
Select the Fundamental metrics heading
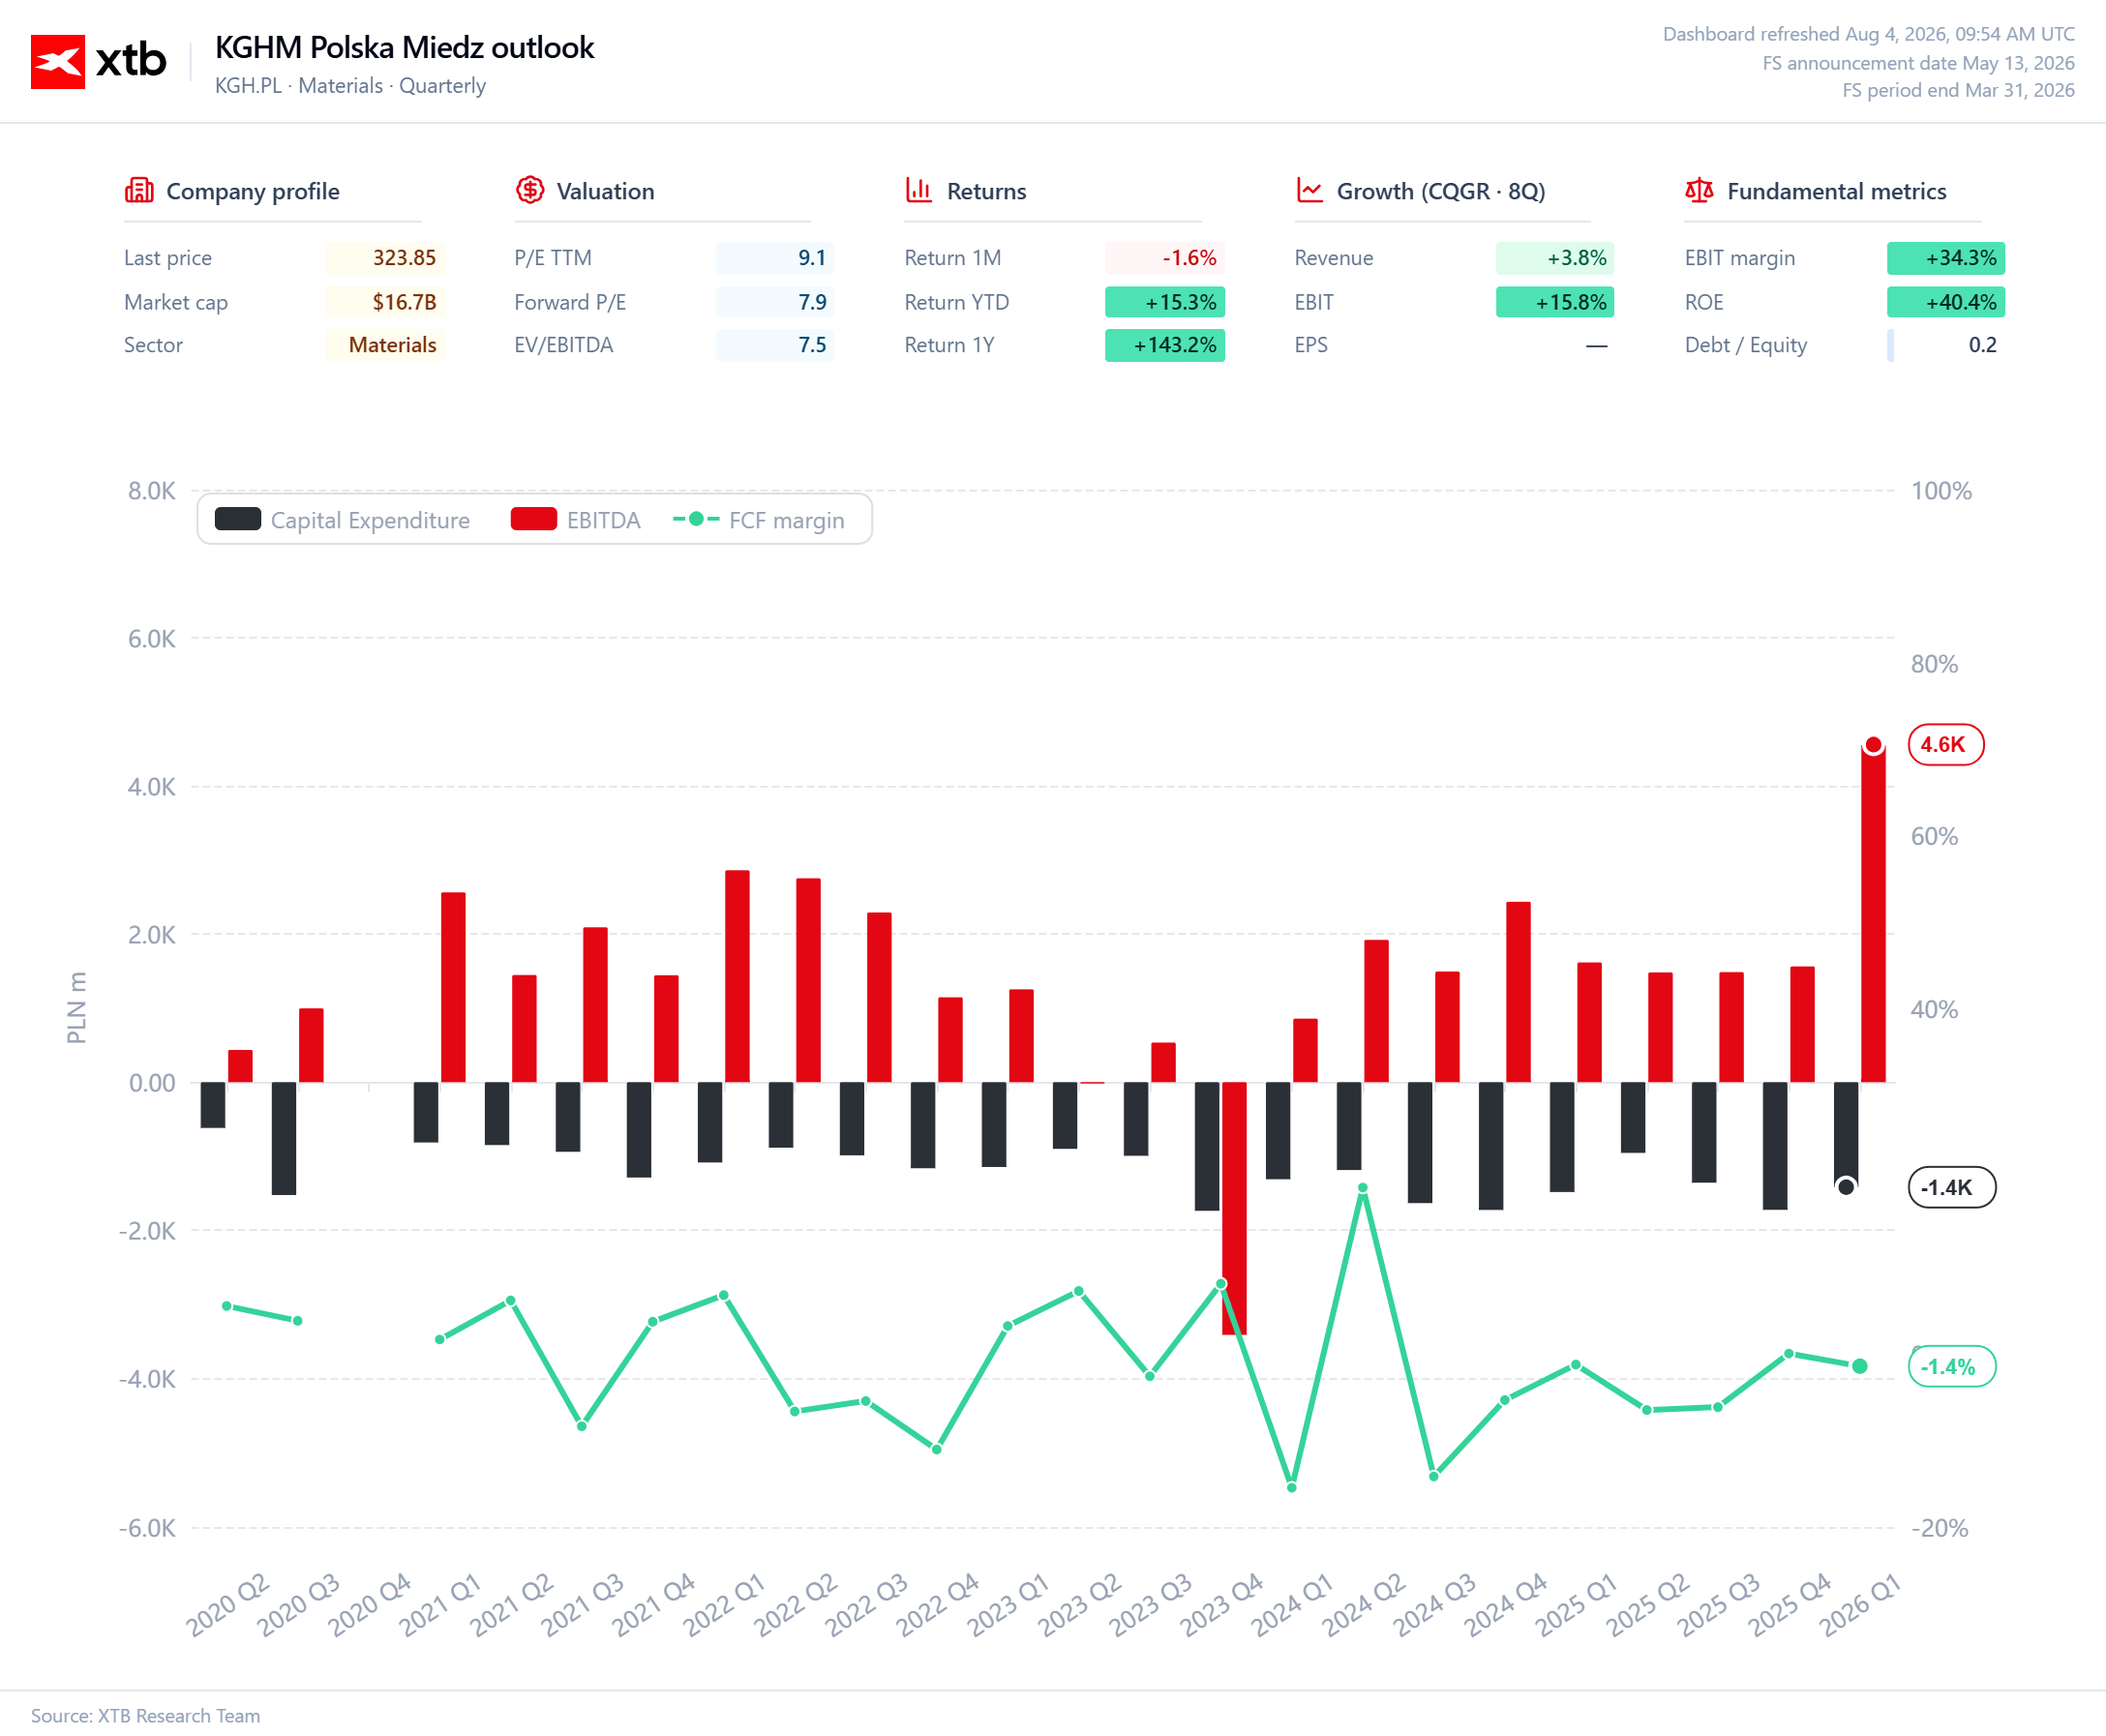1837,191
